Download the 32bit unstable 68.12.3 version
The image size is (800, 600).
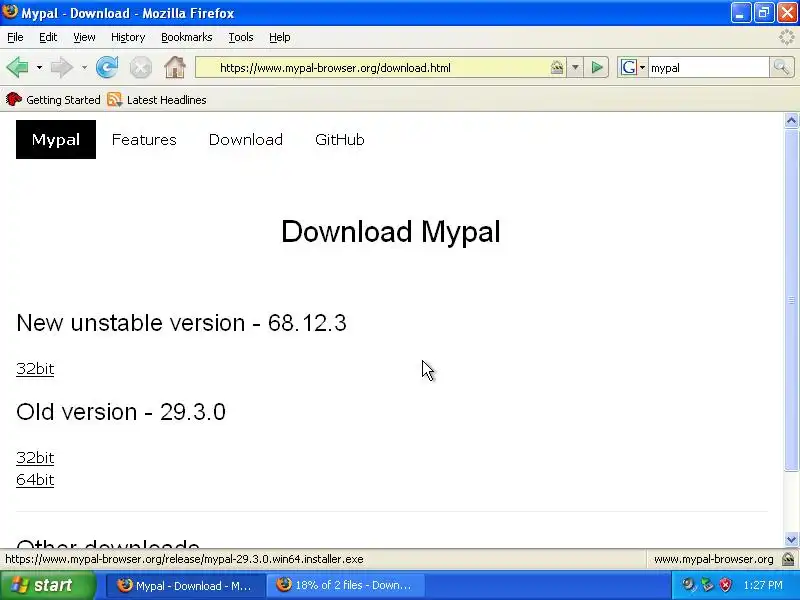[x=35, y=368]
